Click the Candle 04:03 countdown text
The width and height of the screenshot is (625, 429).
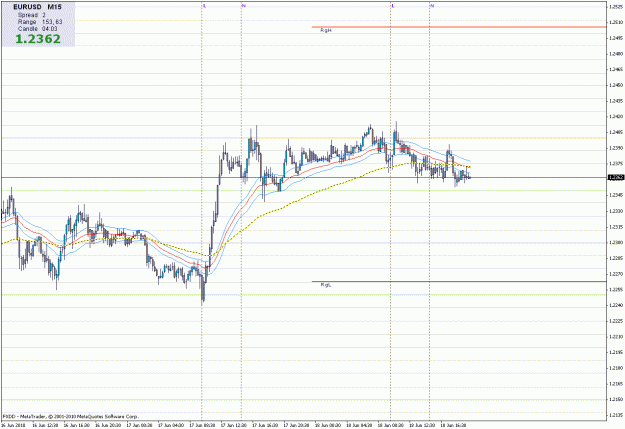[x=37, y=29]
